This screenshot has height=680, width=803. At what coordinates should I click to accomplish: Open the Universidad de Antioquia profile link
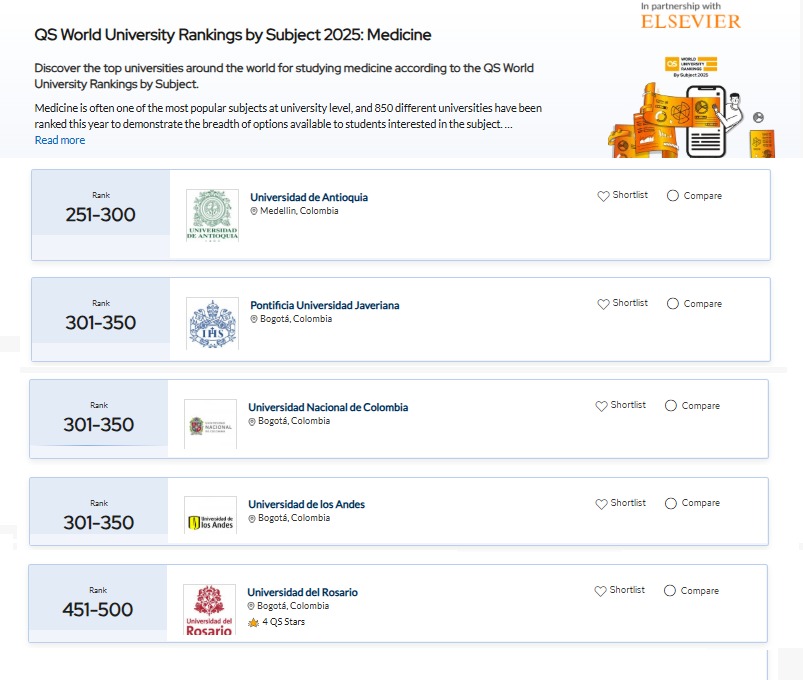tap(309, 197)
